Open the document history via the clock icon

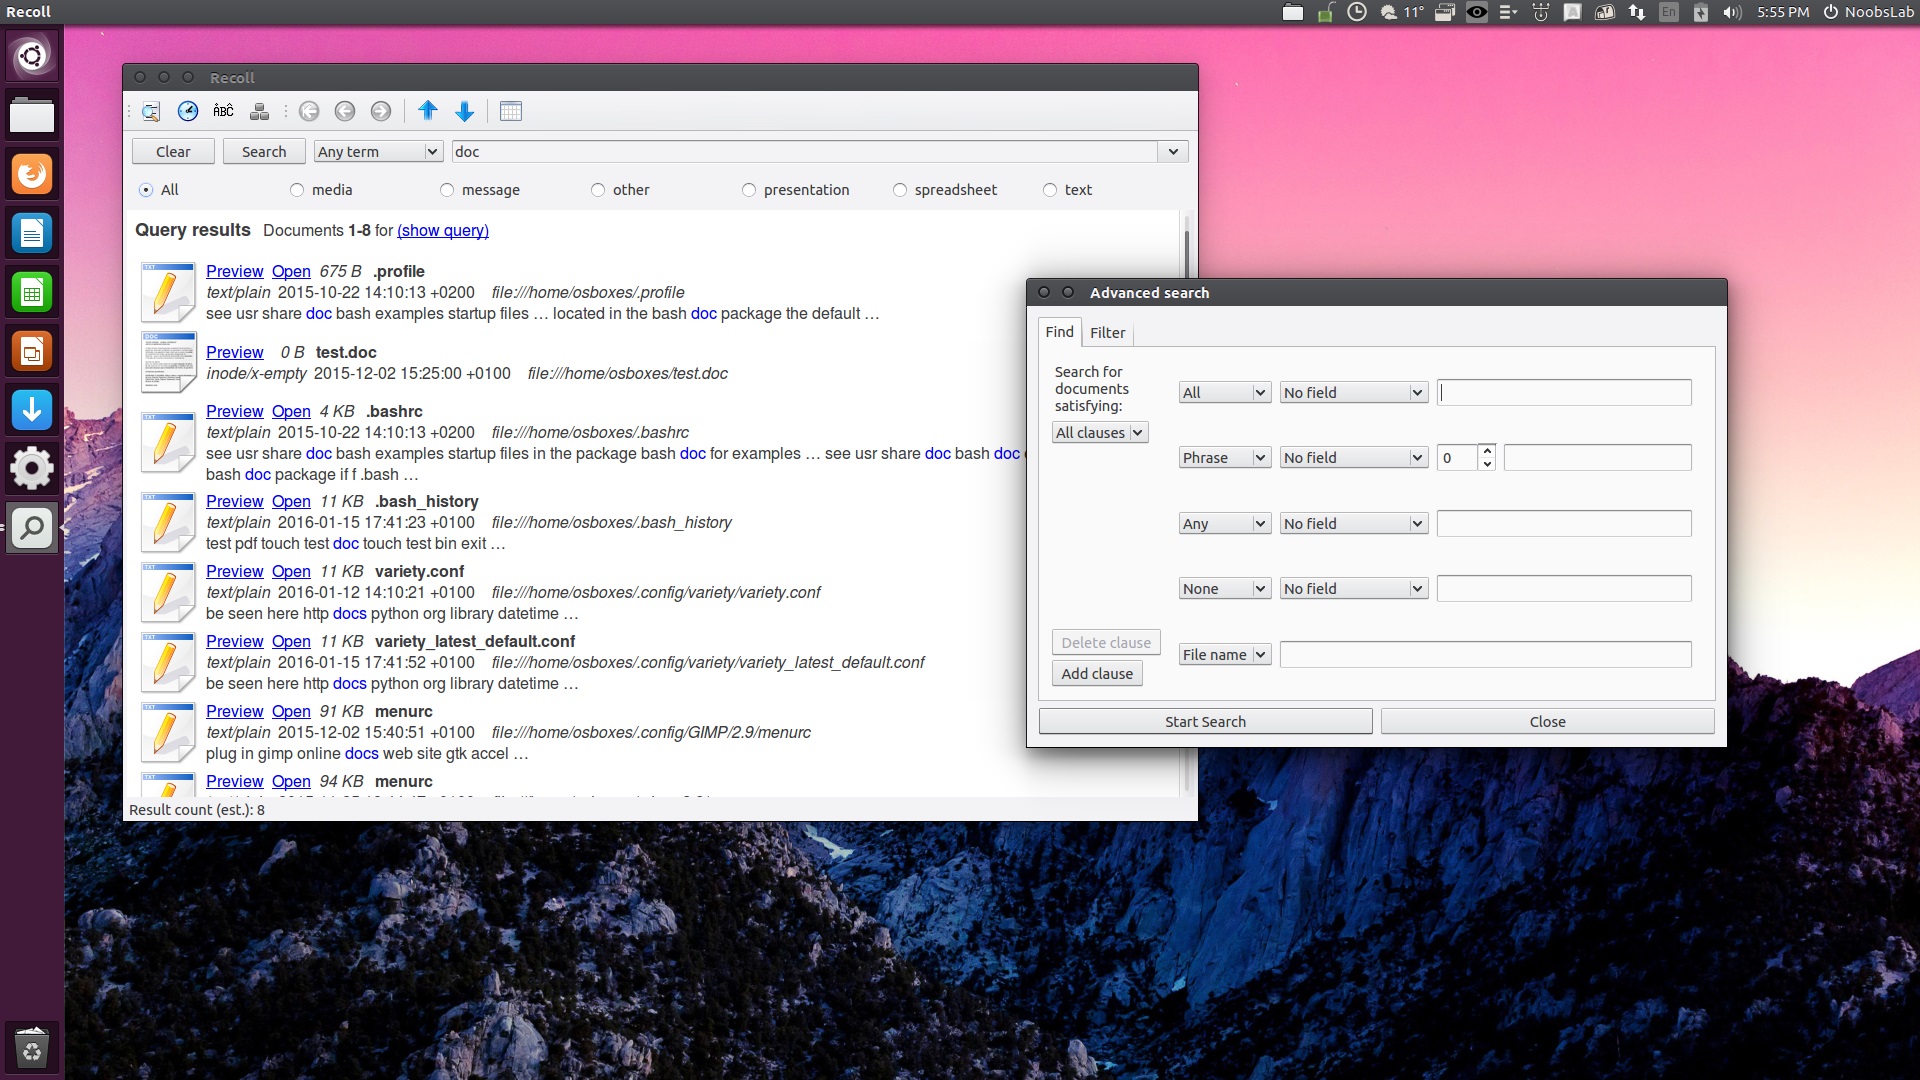pyautogui.click(x=188, y=111)
